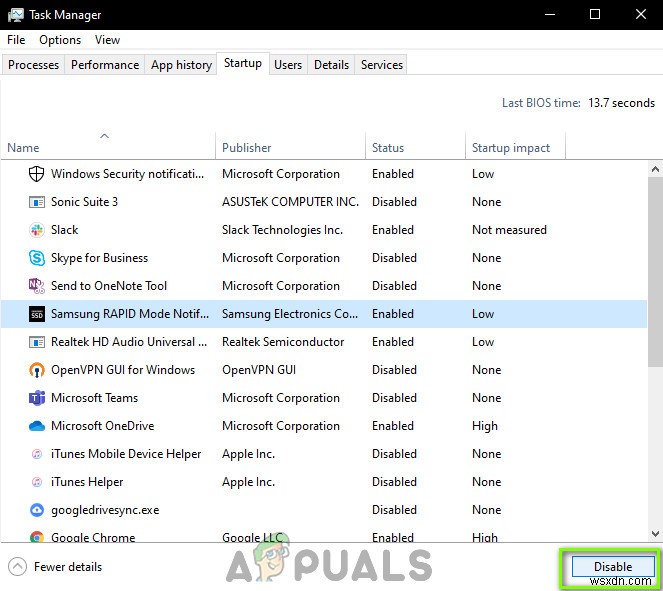
Task: Click OneDrive's High startup impact cell
Action: tap(485, 426)
